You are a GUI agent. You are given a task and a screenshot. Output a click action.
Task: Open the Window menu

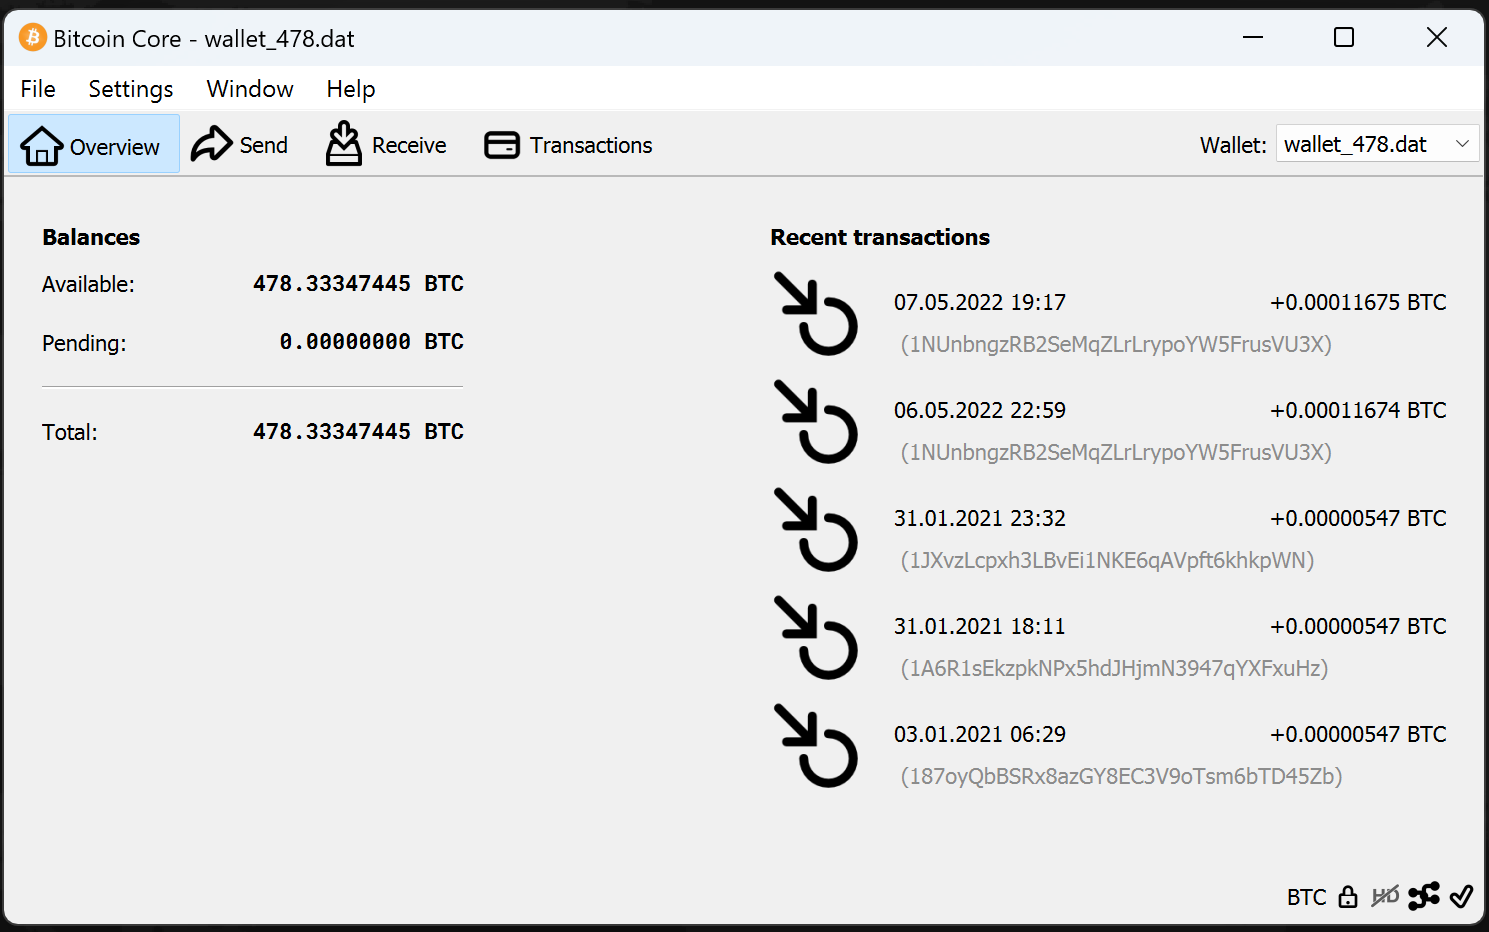(250, 89)
